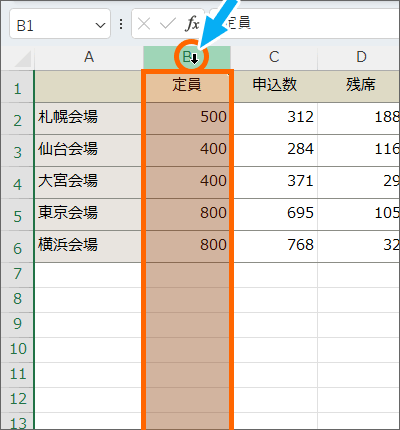
Task: Select column A header
Action: (89, 57)
